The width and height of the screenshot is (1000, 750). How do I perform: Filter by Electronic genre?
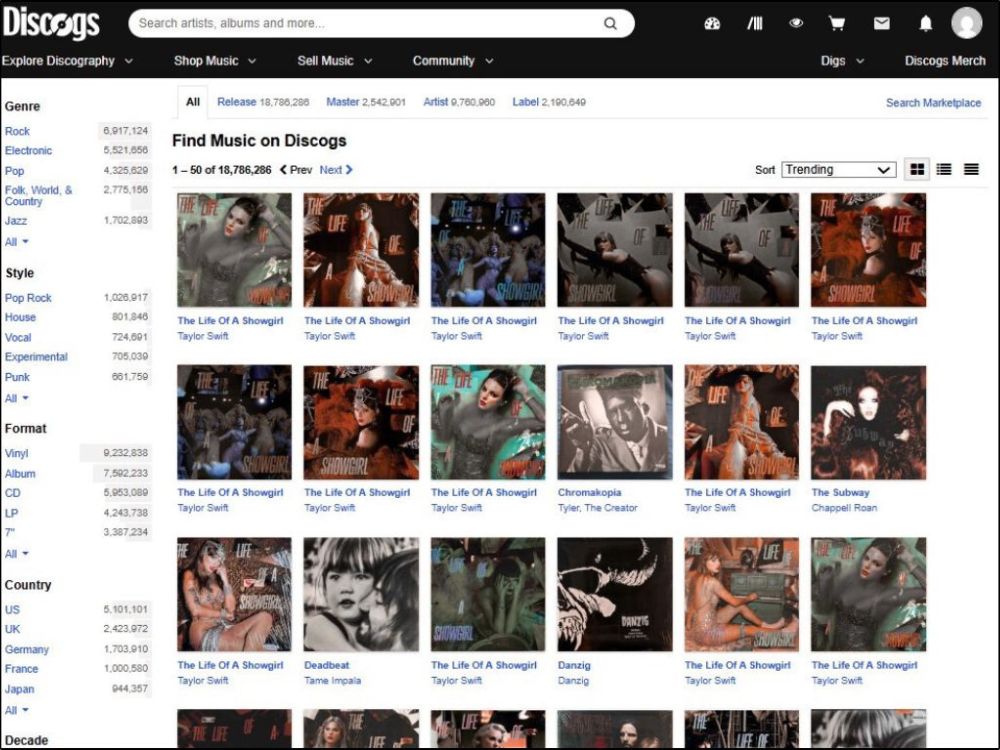[28, 151]
